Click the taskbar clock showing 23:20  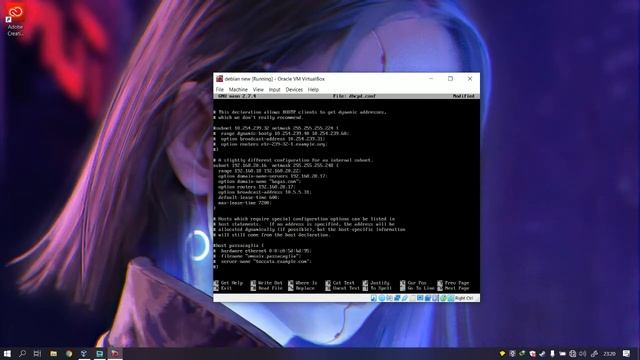(x=610, y=353)
